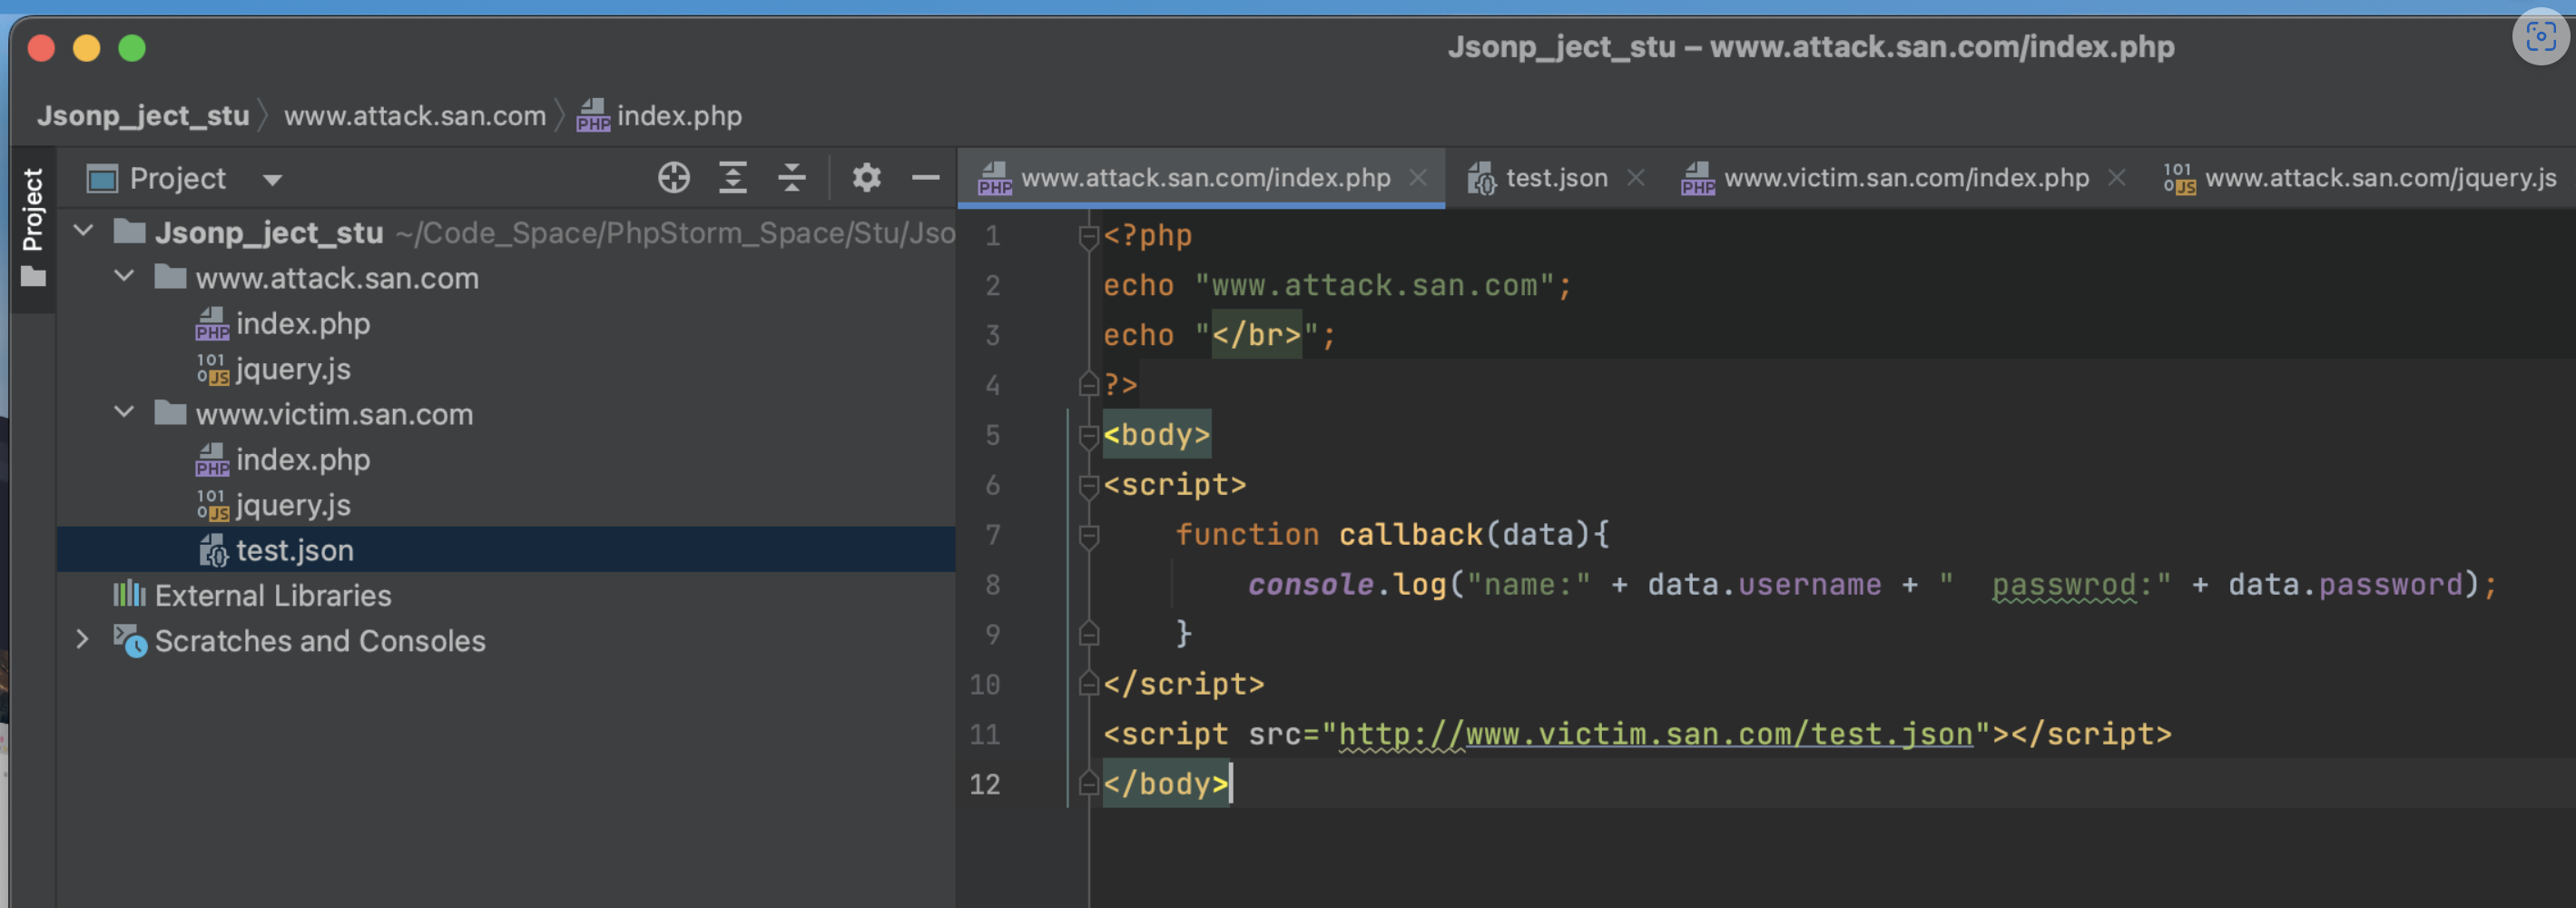
Task: Switch to www.attack.san.com/jquery.js tab
Action: (2360, 178)
